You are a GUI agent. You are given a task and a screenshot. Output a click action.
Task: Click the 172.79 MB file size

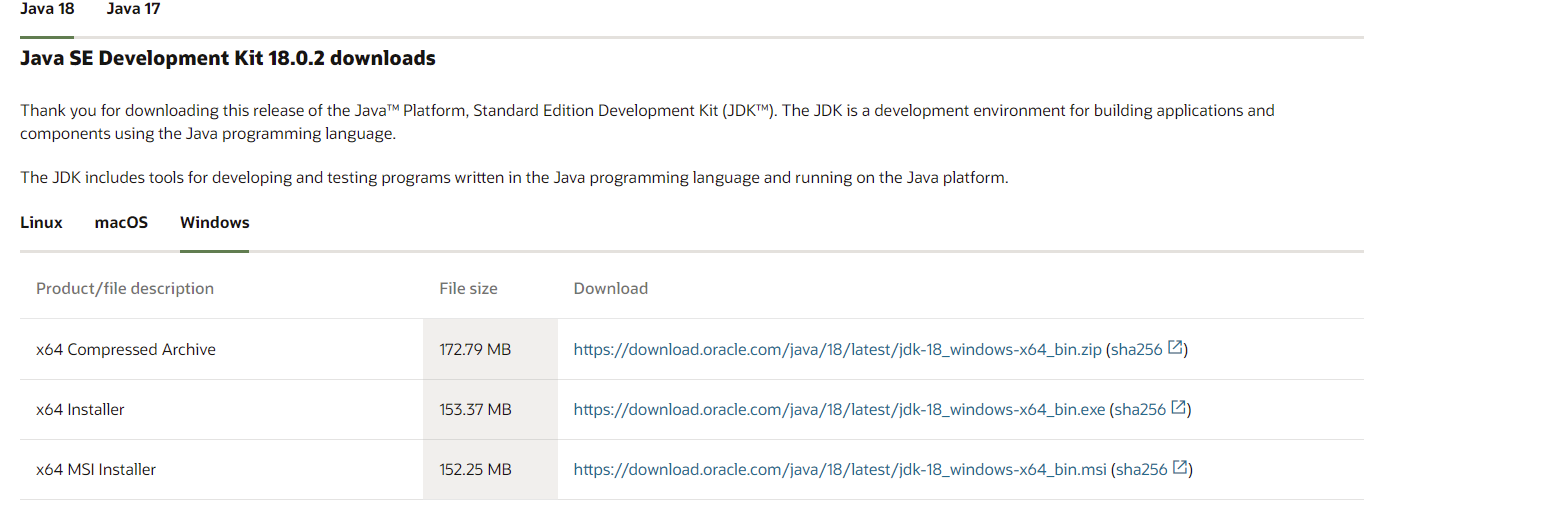[x=475, y=349]
